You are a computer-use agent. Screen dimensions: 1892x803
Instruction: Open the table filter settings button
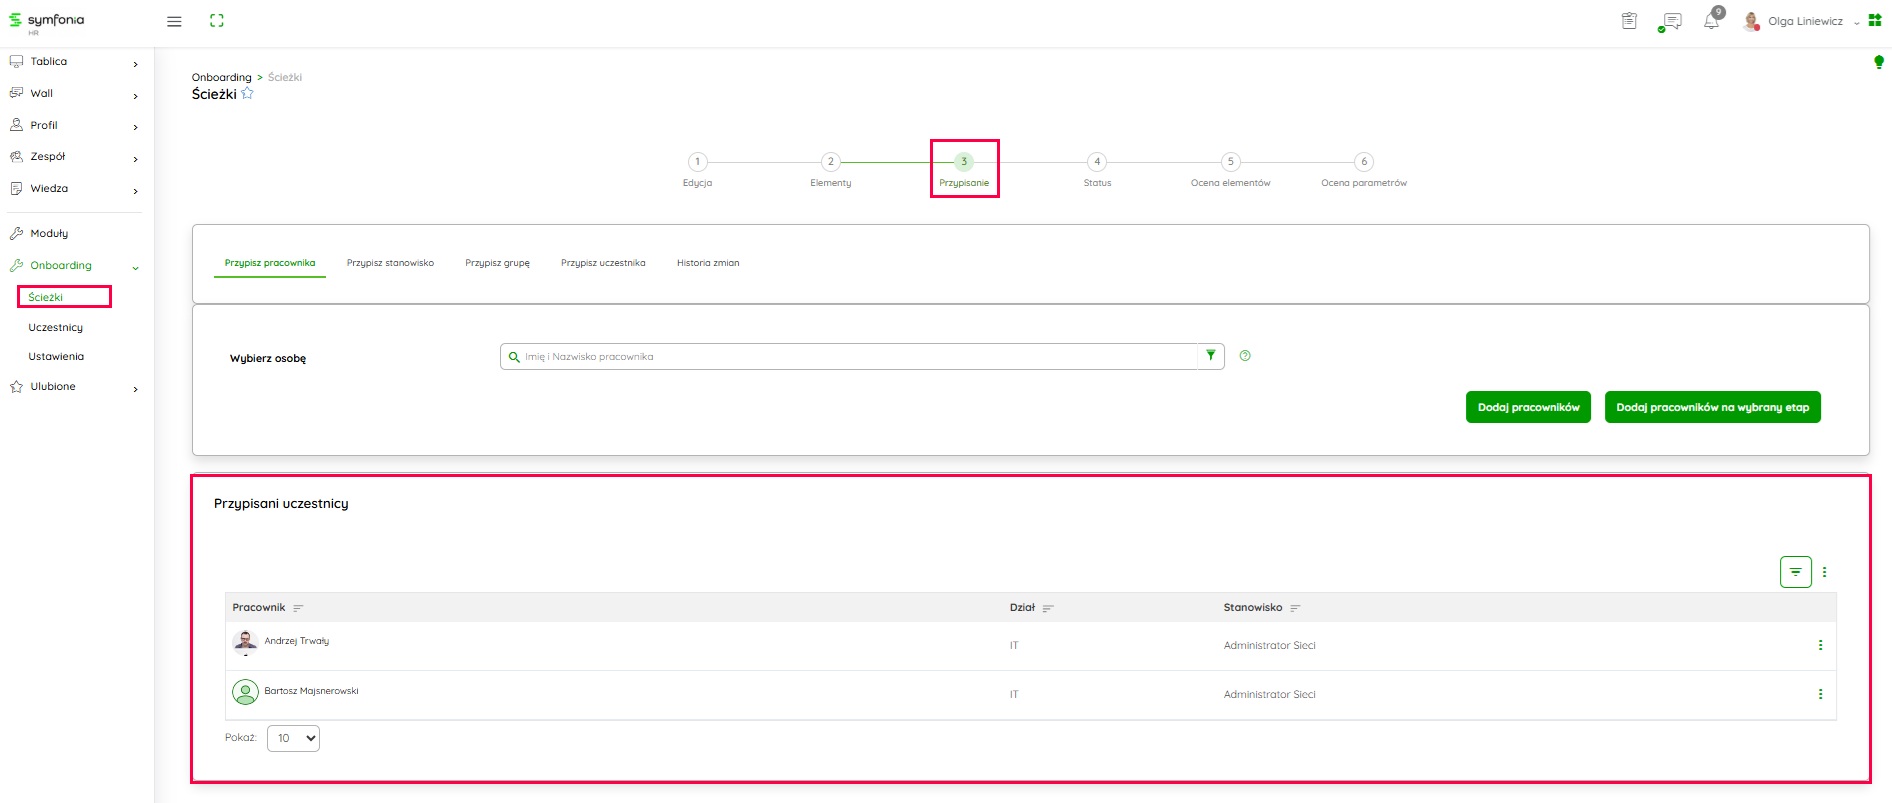tap(1795, 572)
